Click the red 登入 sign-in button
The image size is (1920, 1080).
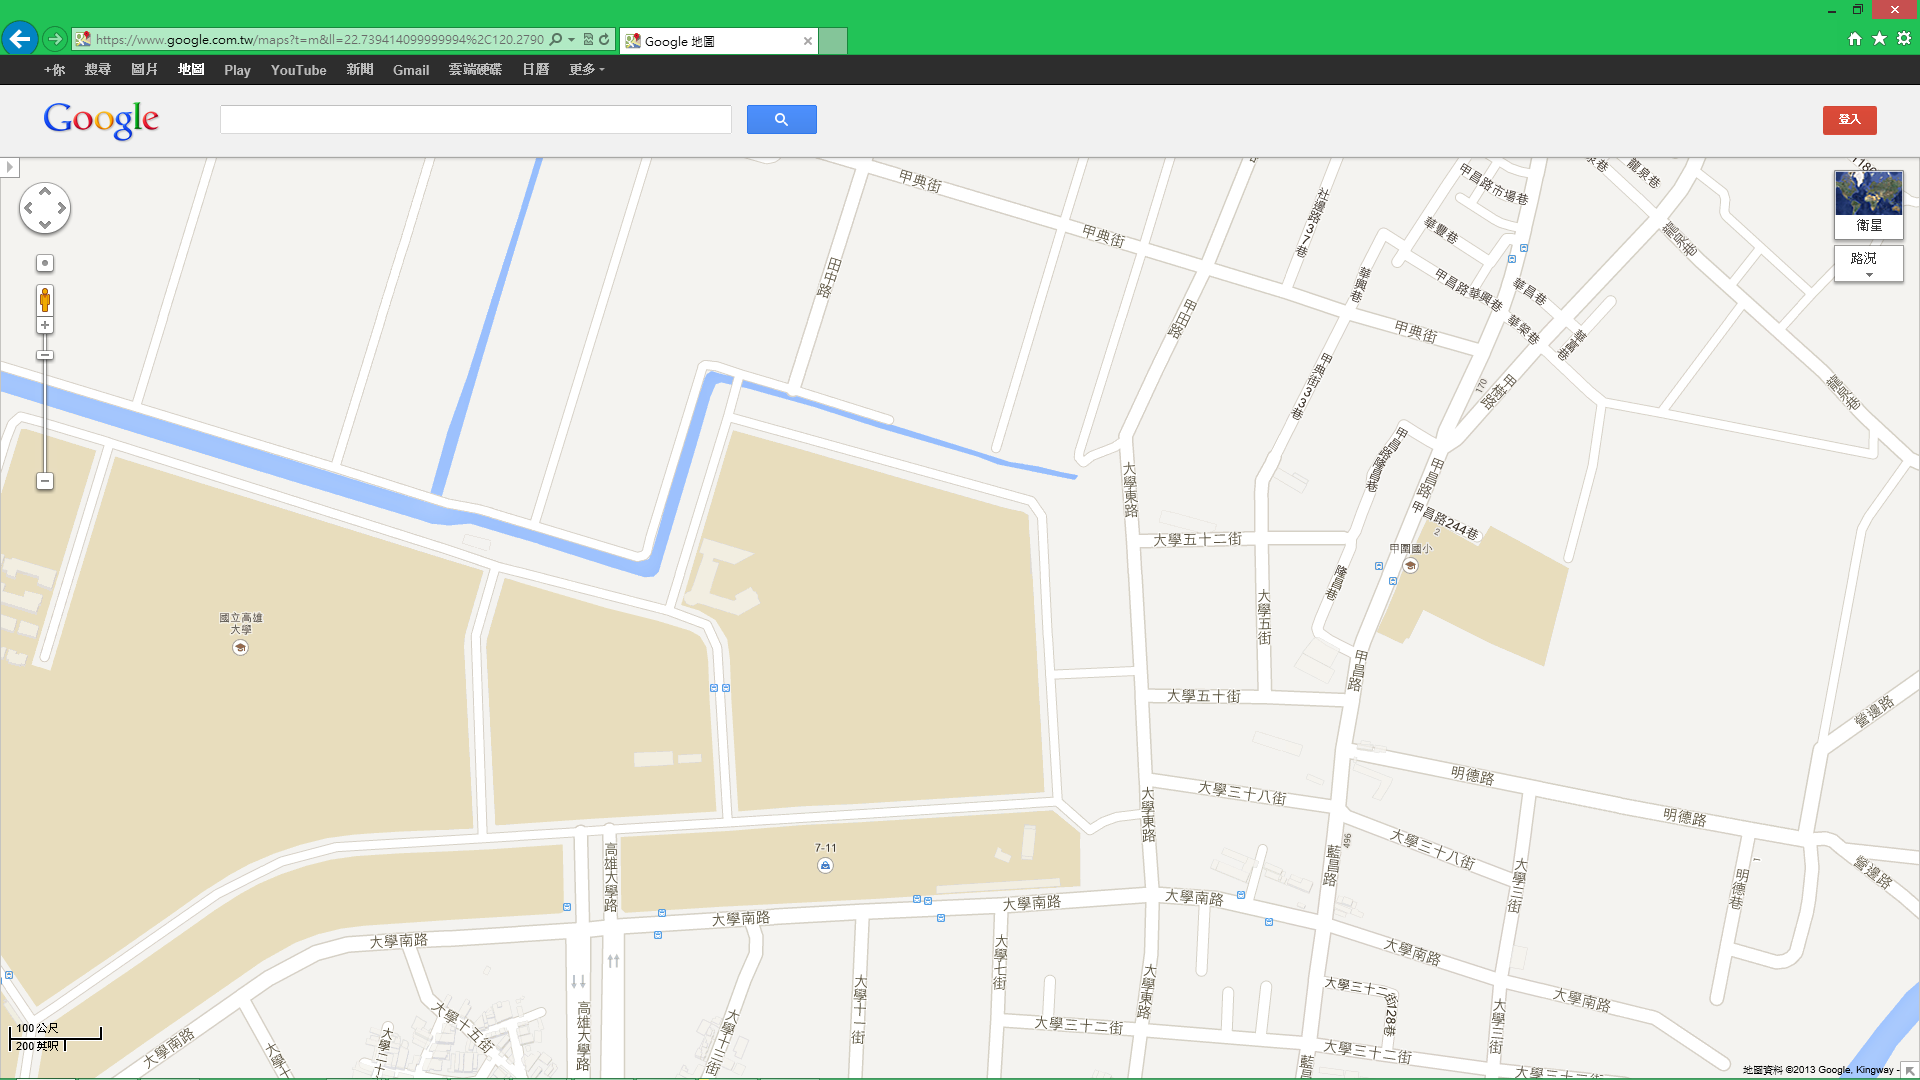[1849, 120]
